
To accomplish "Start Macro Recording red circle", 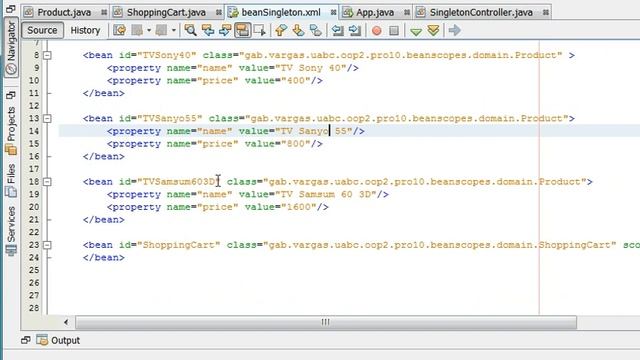I will coord(377,31).
